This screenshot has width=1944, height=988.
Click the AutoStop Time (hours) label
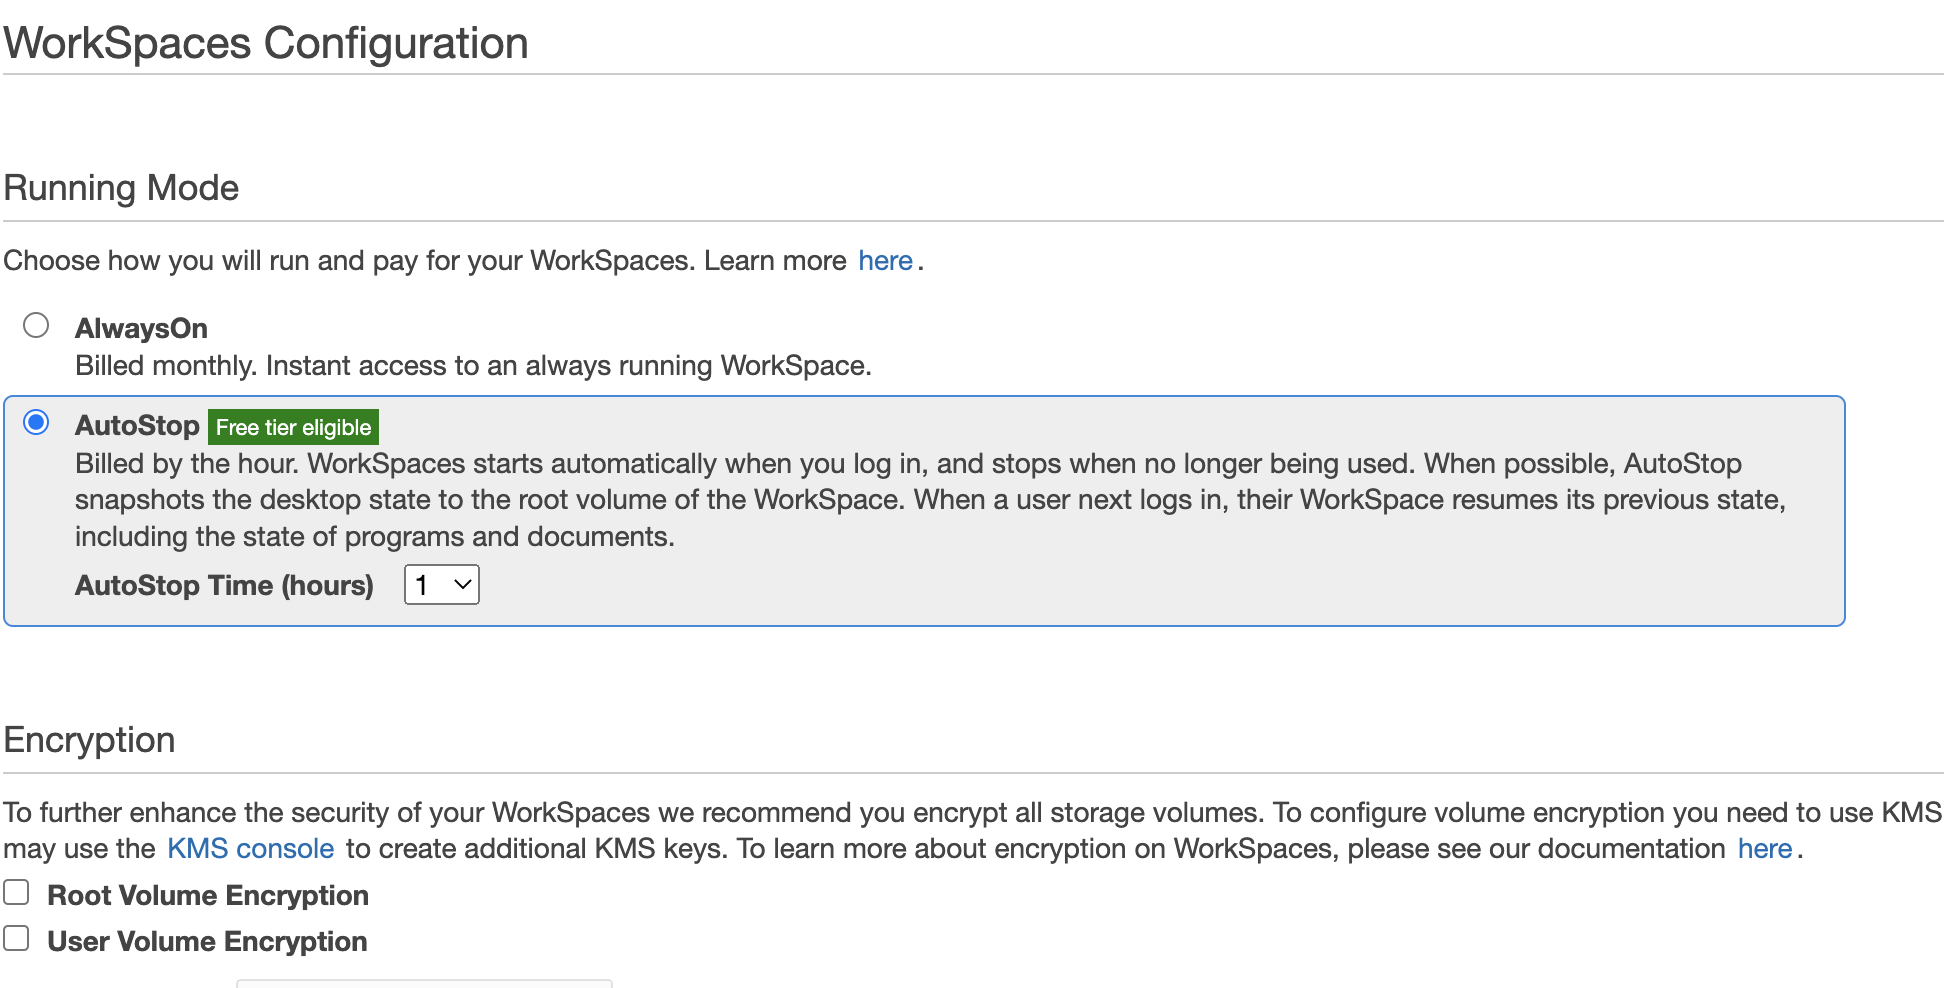pyautogui.click(x=224, y=585)
